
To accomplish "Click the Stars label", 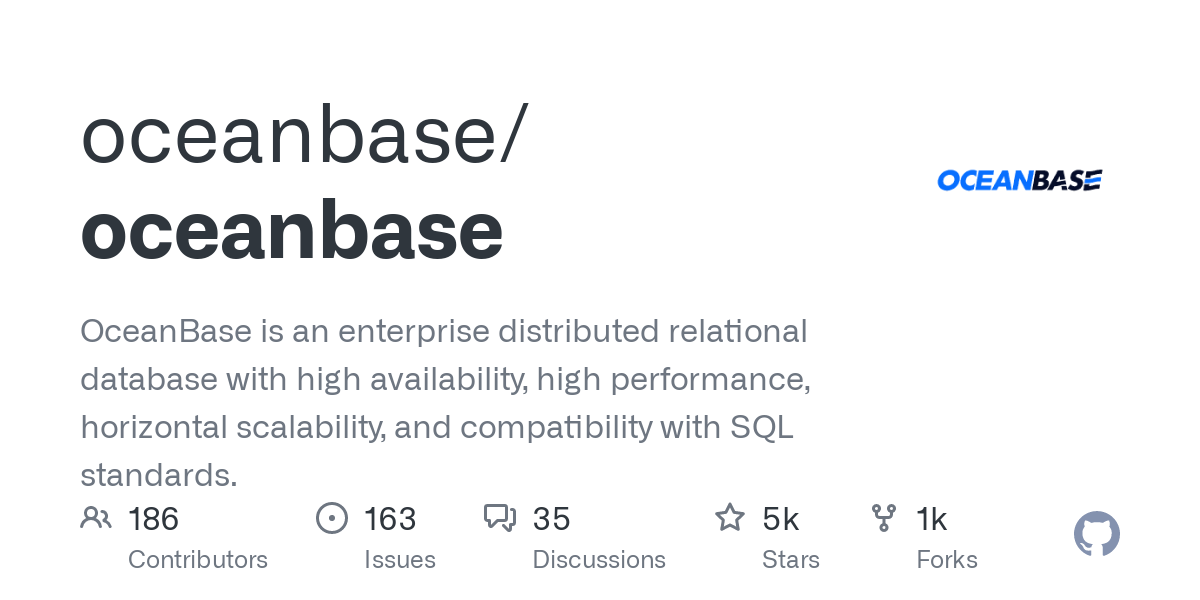I will [791, 559].
